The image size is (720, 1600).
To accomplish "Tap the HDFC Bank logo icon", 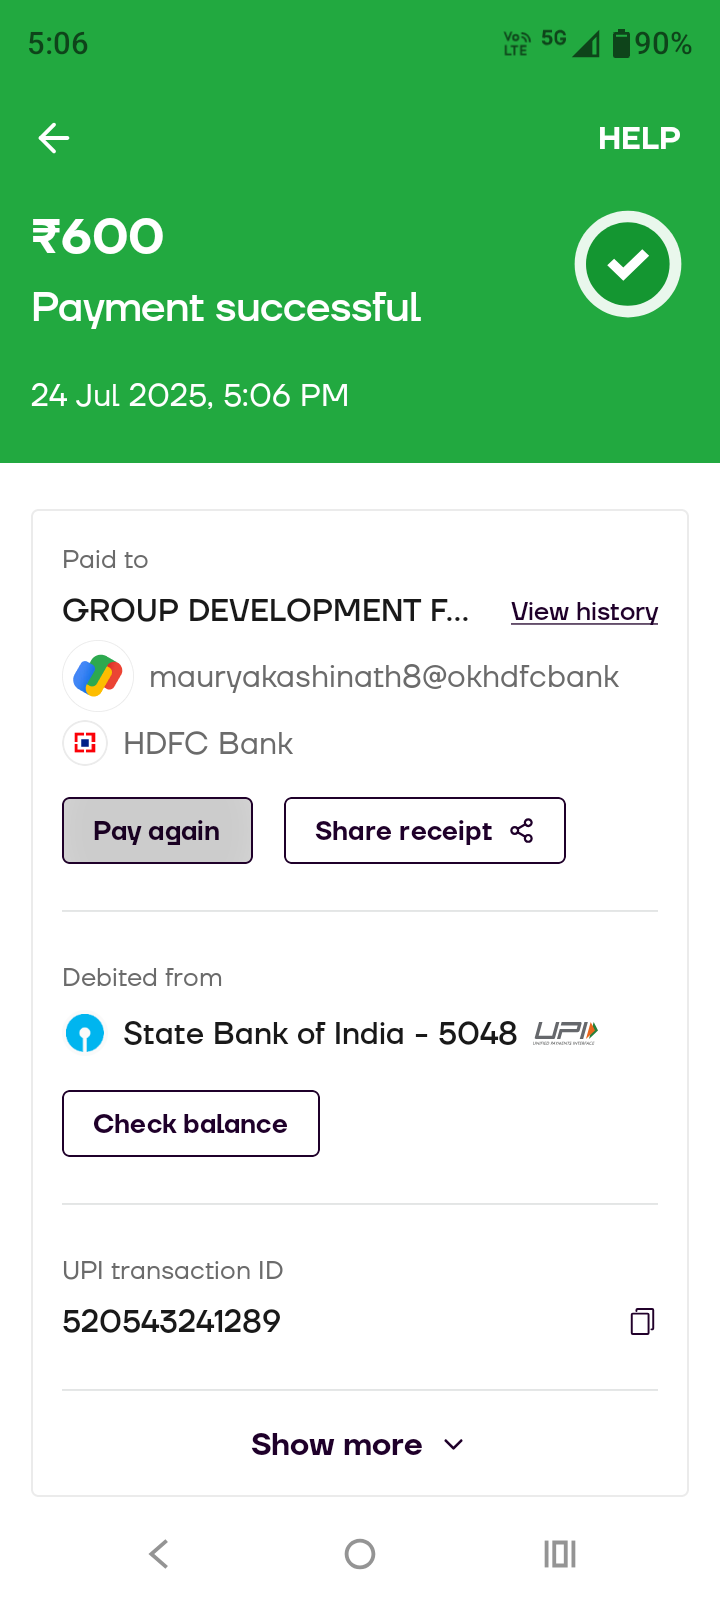I will click(85, 743).
